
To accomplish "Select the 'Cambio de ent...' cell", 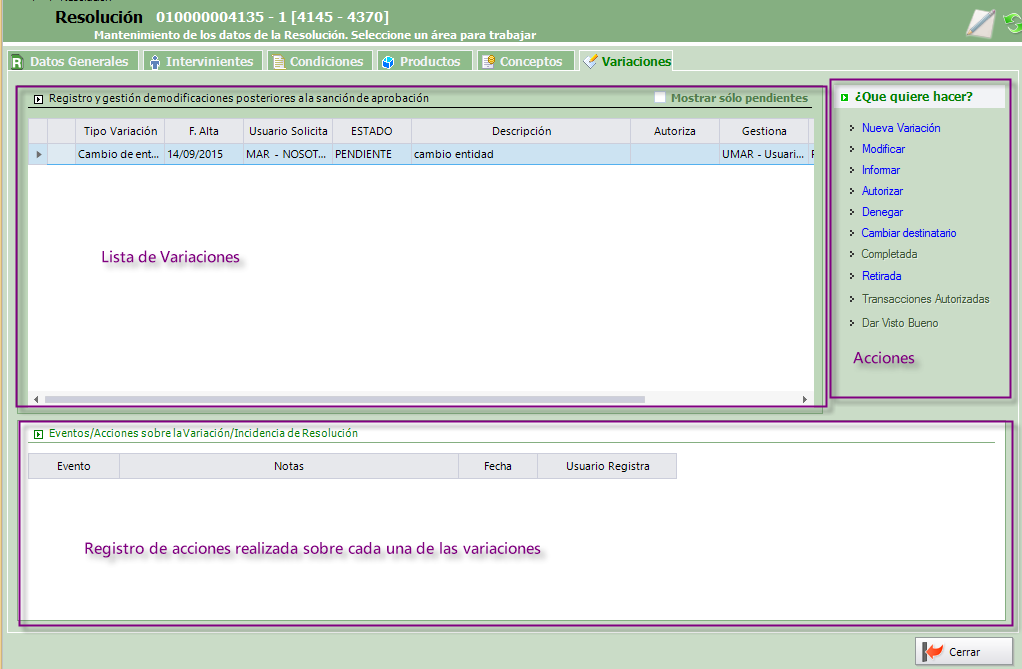I will (120, 155).
